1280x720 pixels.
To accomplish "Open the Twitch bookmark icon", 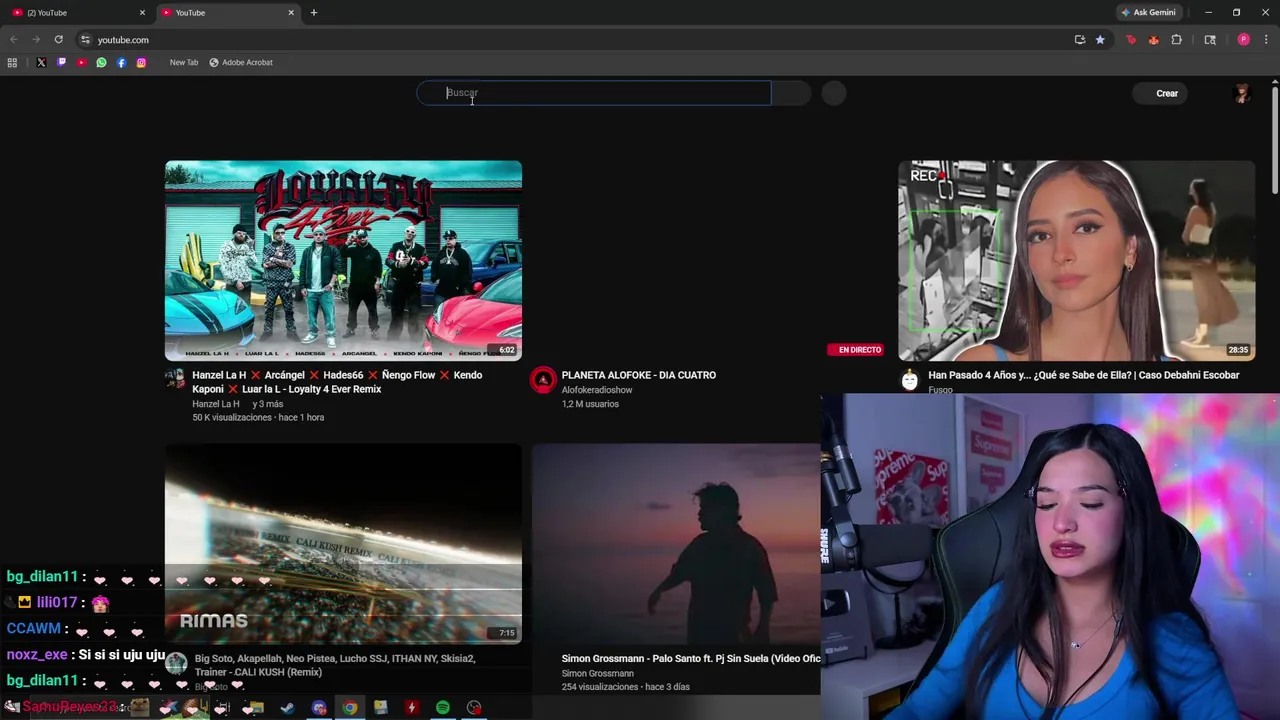I will point(61,62).
